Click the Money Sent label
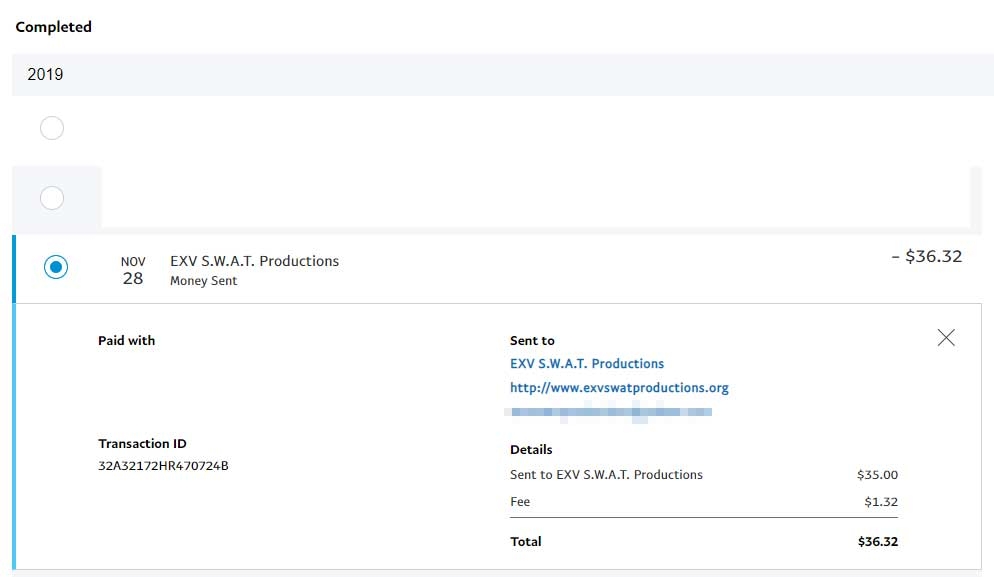The width and height of the screenshot is (994, 577). point(203,280)
